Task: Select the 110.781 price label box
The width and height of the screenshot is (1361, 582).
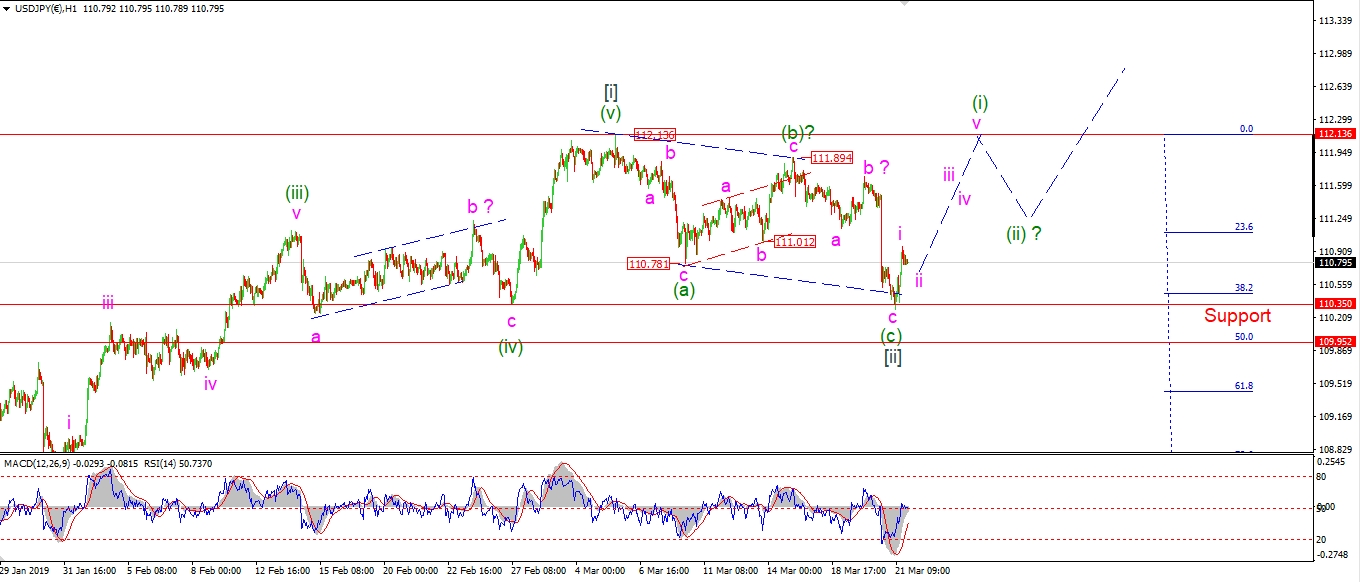Action: coord(648,264)
